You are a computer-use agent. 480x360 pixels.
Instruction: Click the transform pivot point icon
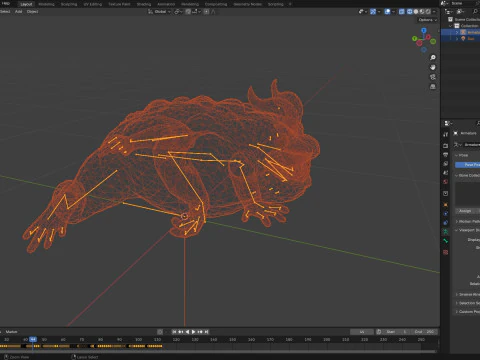[x=177, y=12]
